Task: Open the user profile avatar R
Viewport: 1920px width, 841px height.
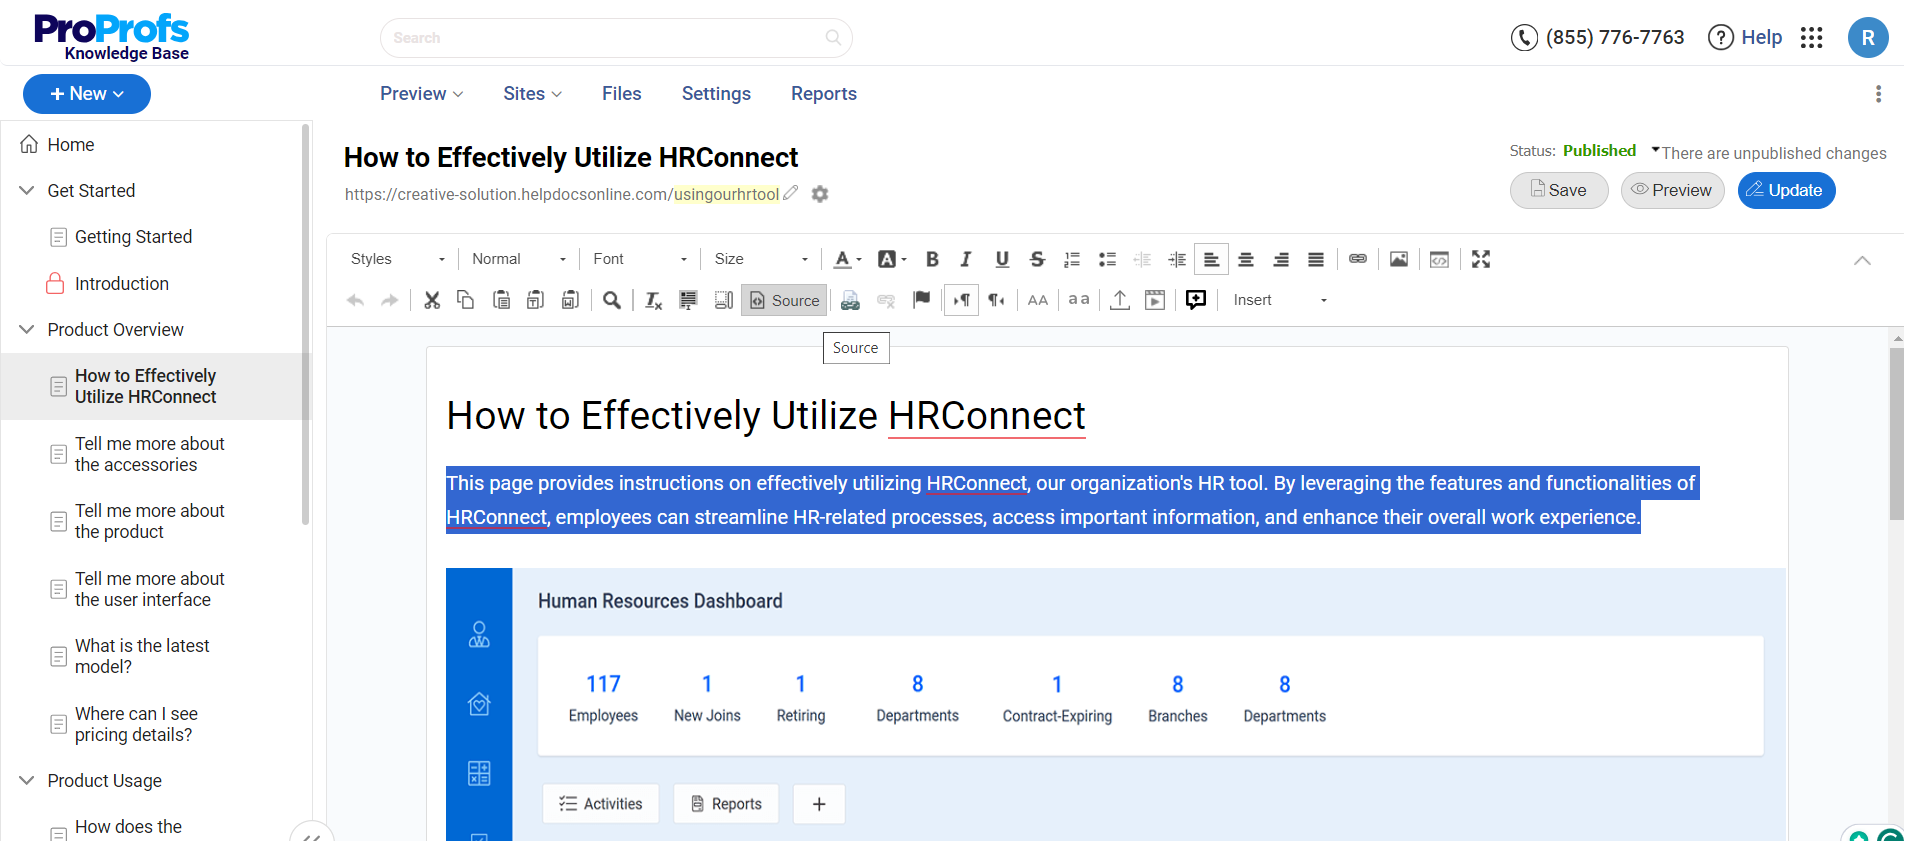Action: tap(1868, 38)
